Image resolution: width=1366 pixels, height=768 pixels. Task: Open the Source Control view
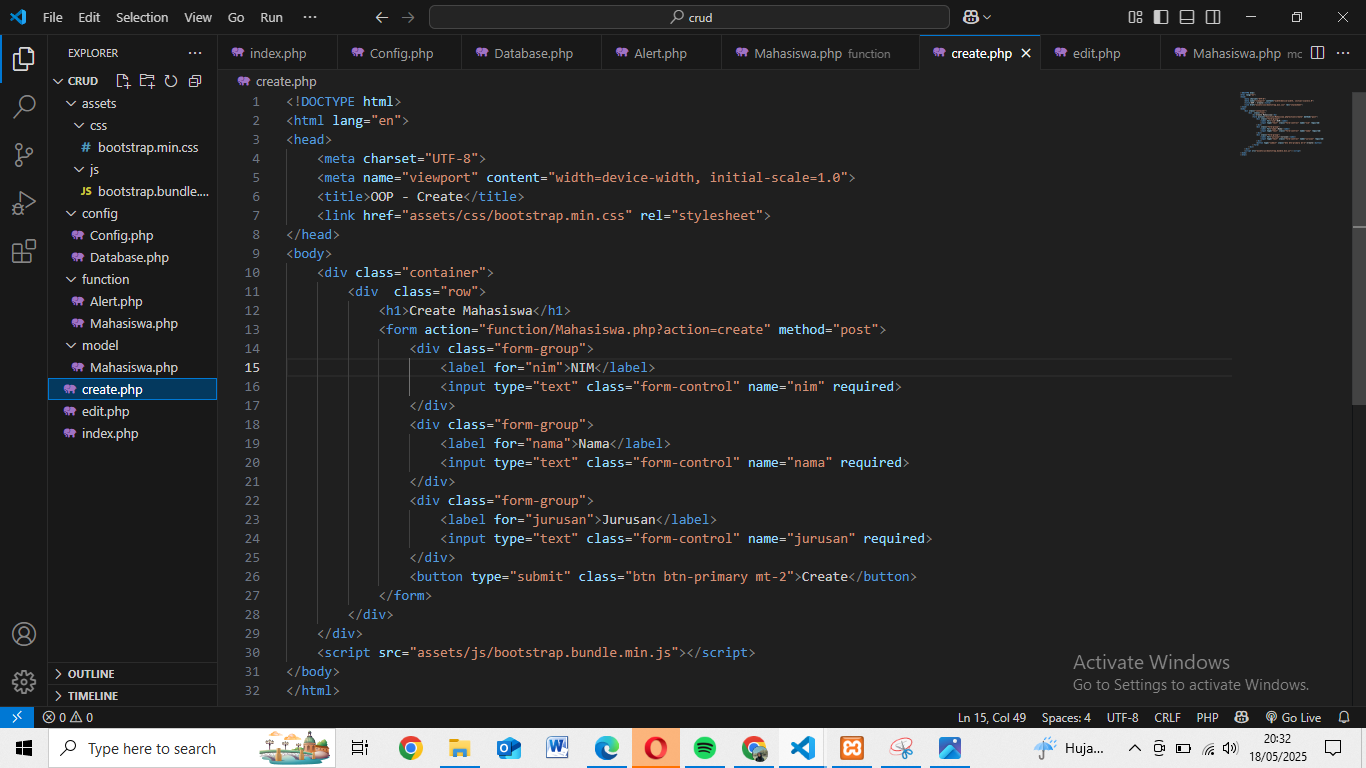(x=24, y=154)
